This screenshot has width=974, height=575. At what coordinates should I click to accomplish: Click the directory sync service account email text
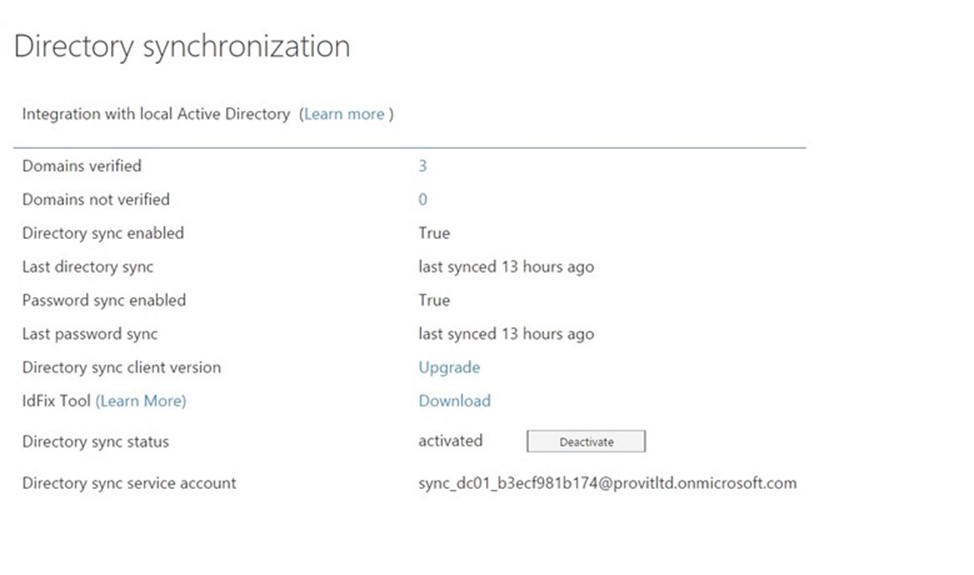point(608,483)
